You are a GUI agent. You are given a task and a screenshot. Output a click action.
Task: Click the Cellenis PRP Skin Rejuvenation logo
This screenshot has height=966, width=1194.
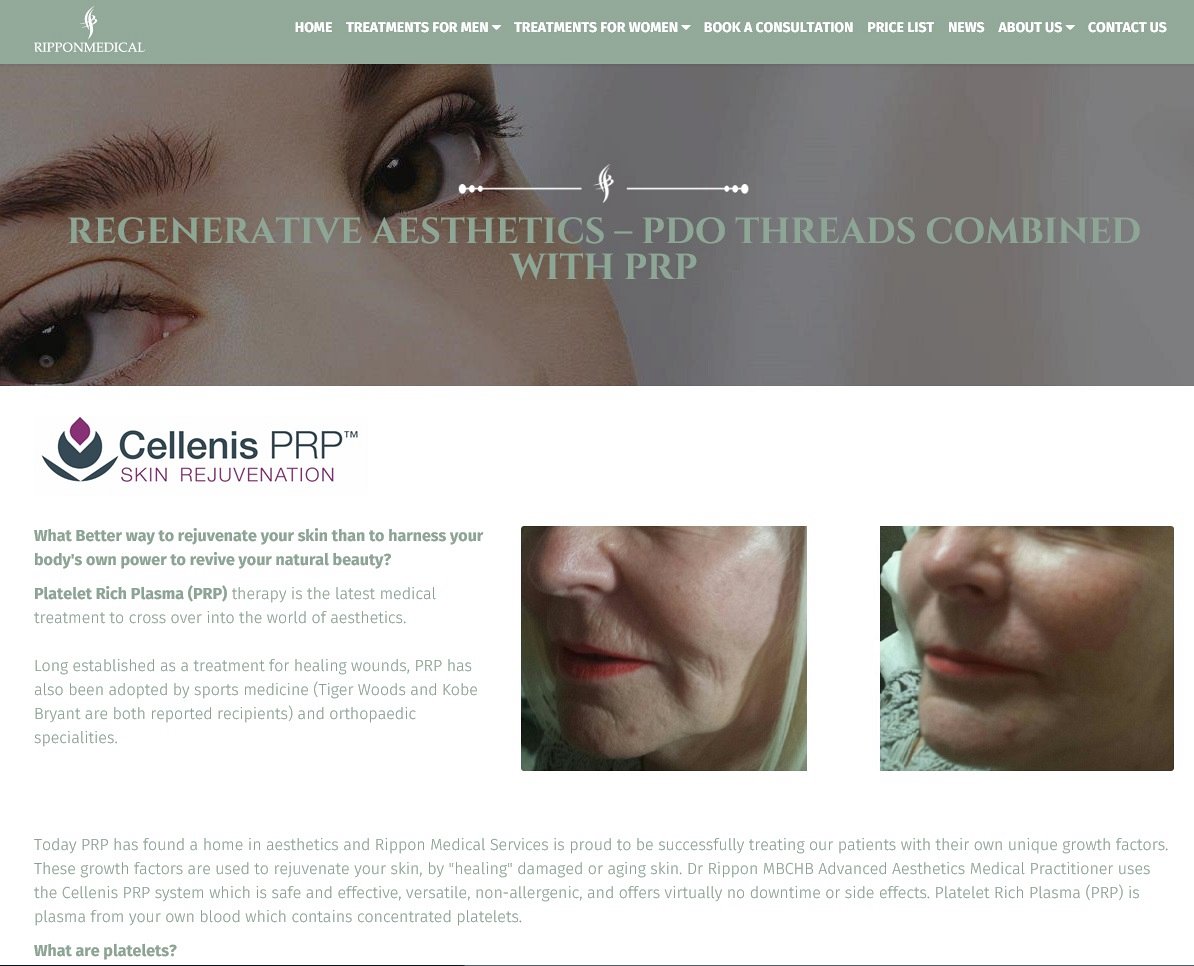[200, 450]
